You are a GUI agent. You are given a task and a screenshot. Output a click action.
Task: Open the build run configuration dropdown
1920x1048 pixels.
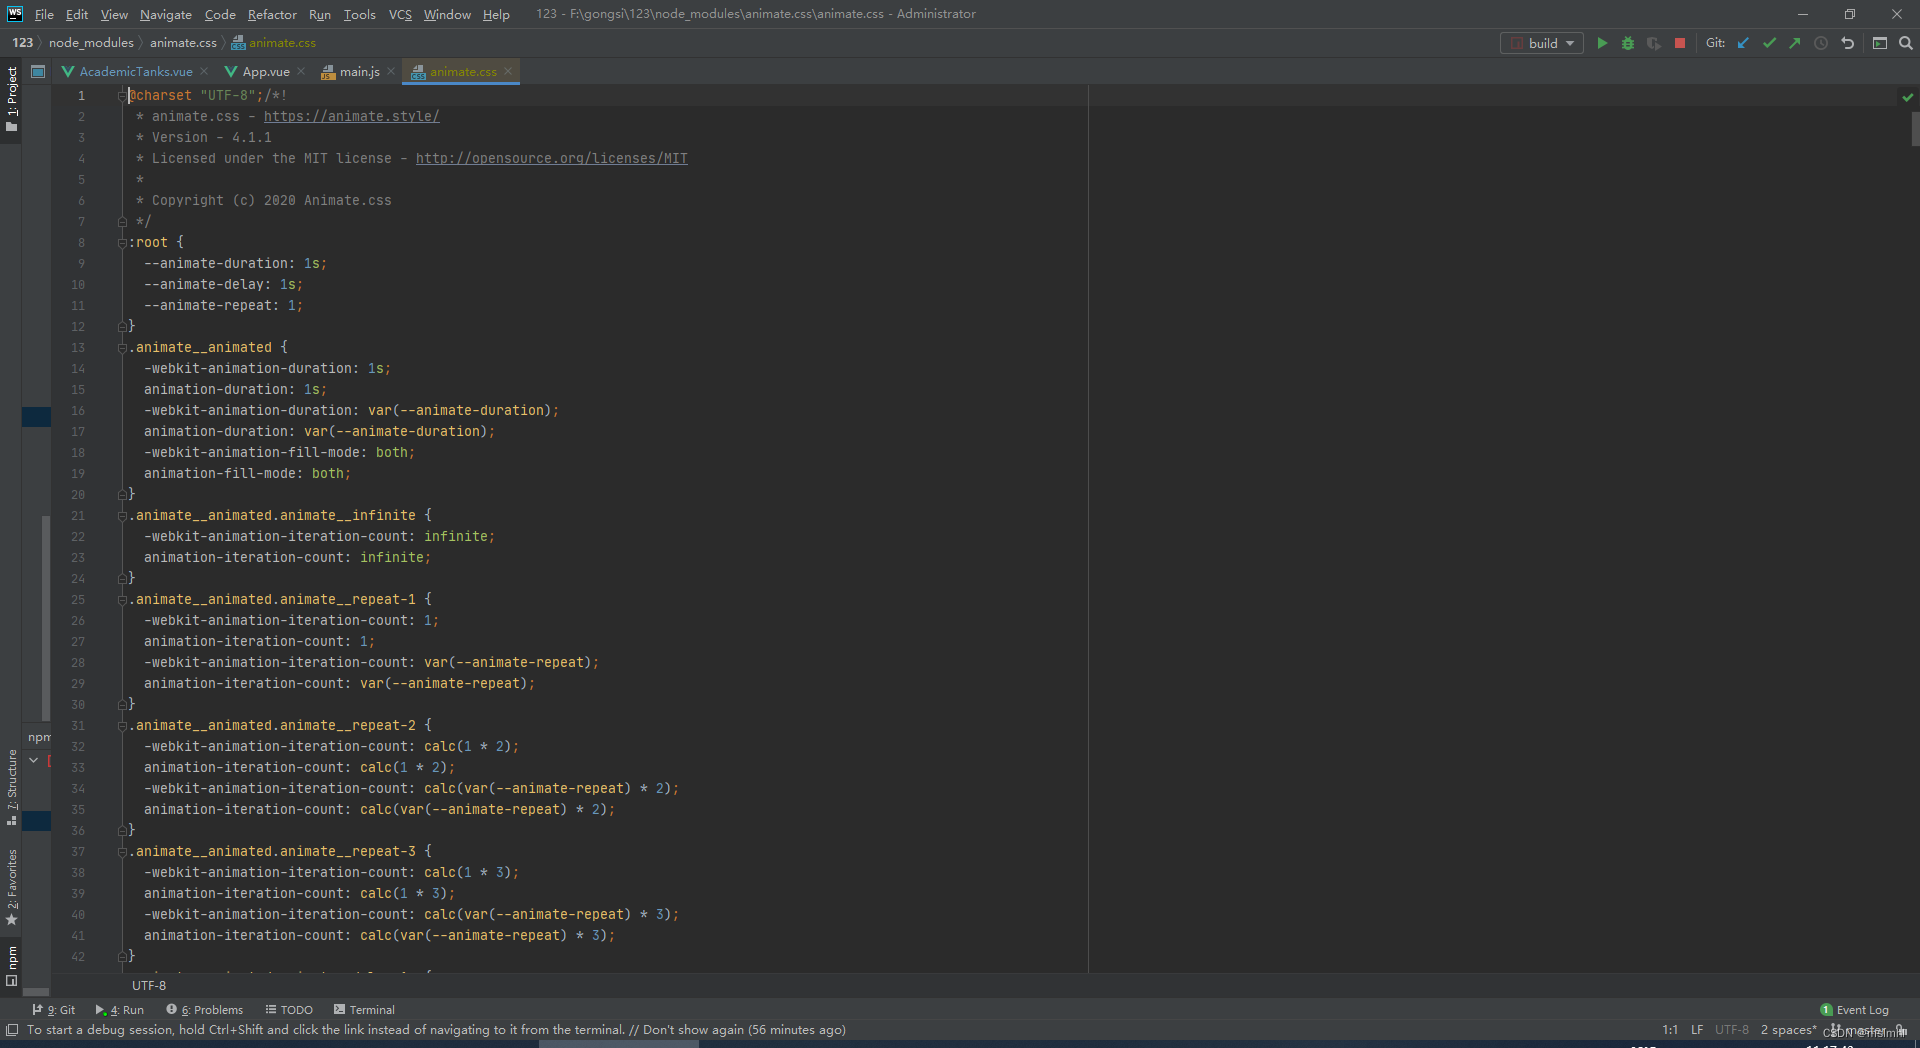1542,43
